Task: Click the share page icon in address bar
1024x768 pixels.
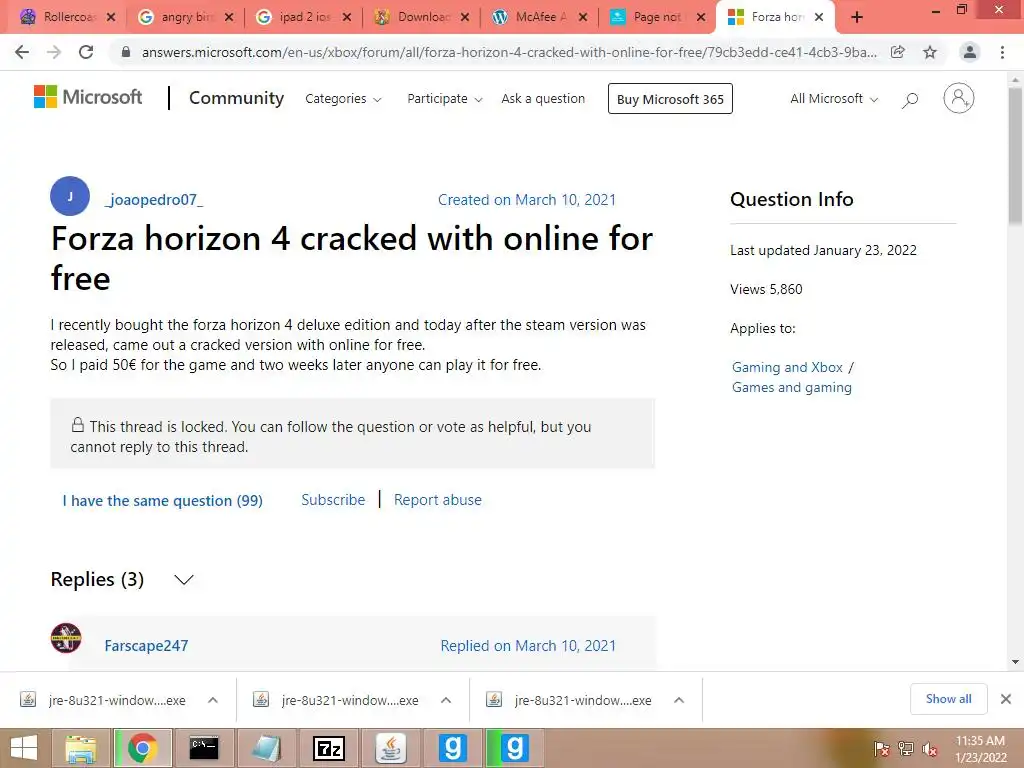Action: [898, 52]
